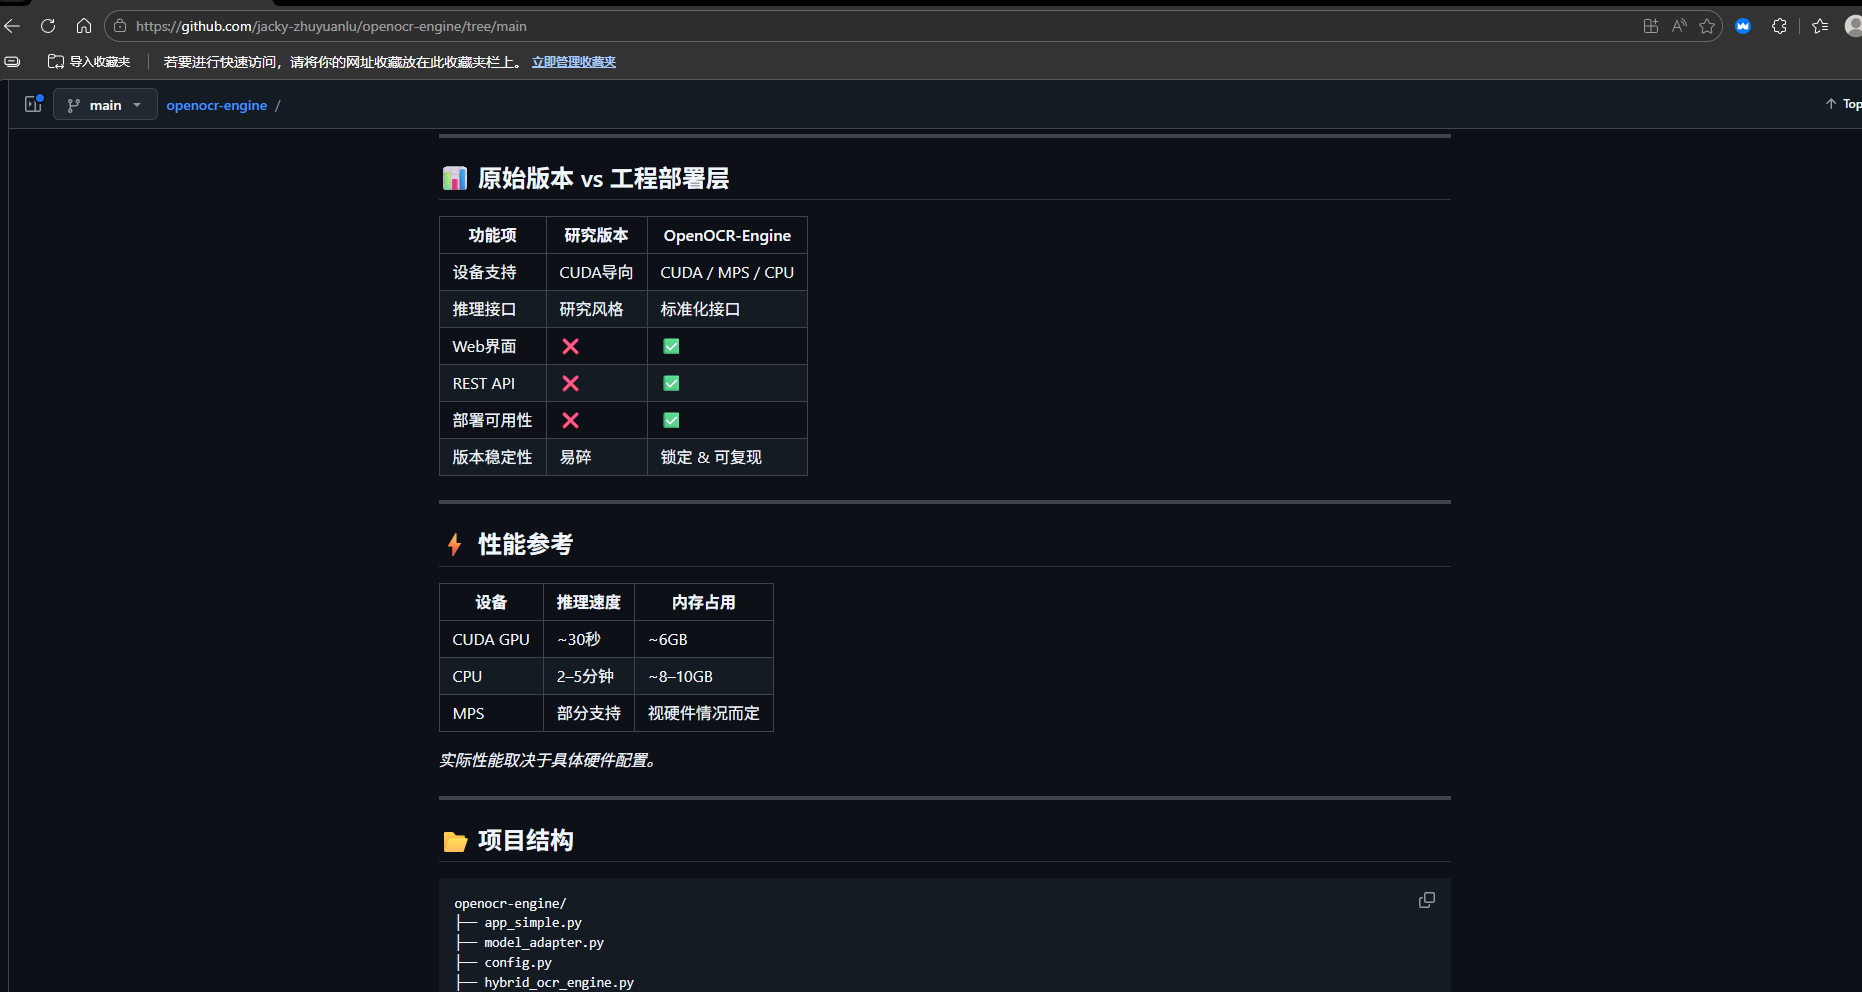Copy the project structure code block

coord(1427,900)
